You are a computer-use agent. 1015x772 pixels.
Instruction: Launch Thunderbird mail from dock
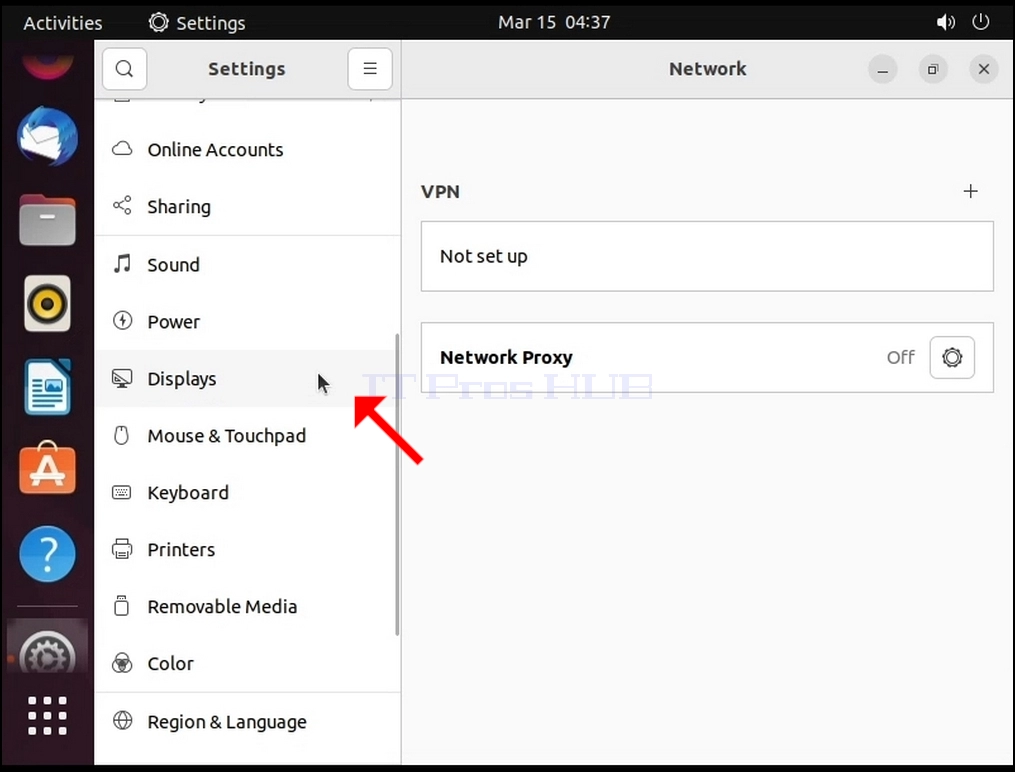(47, 137)
